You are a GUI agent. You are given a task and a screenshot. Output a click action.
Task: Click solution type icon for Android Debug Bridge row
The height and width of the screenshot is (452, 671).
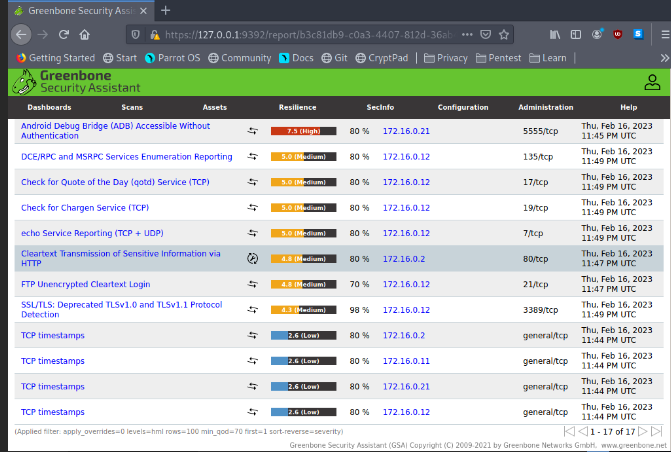(253, 131)
